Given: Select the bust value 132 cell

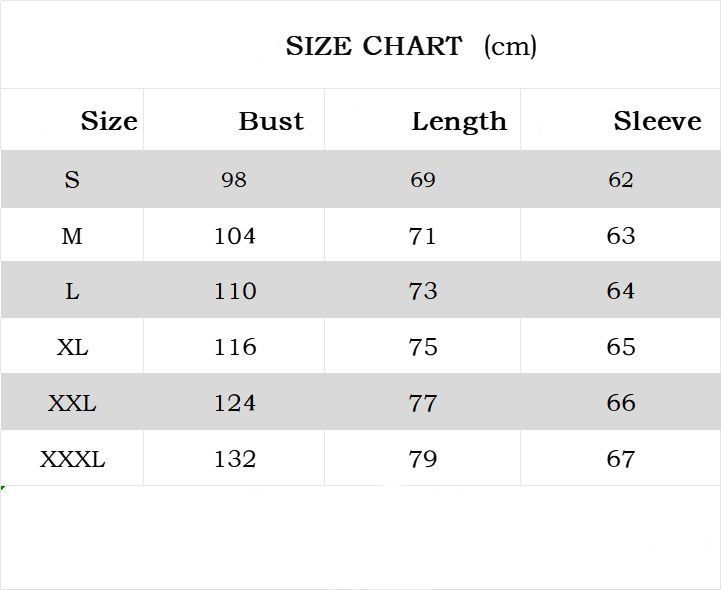Looking at the screenshot, I should click(235, 459).
